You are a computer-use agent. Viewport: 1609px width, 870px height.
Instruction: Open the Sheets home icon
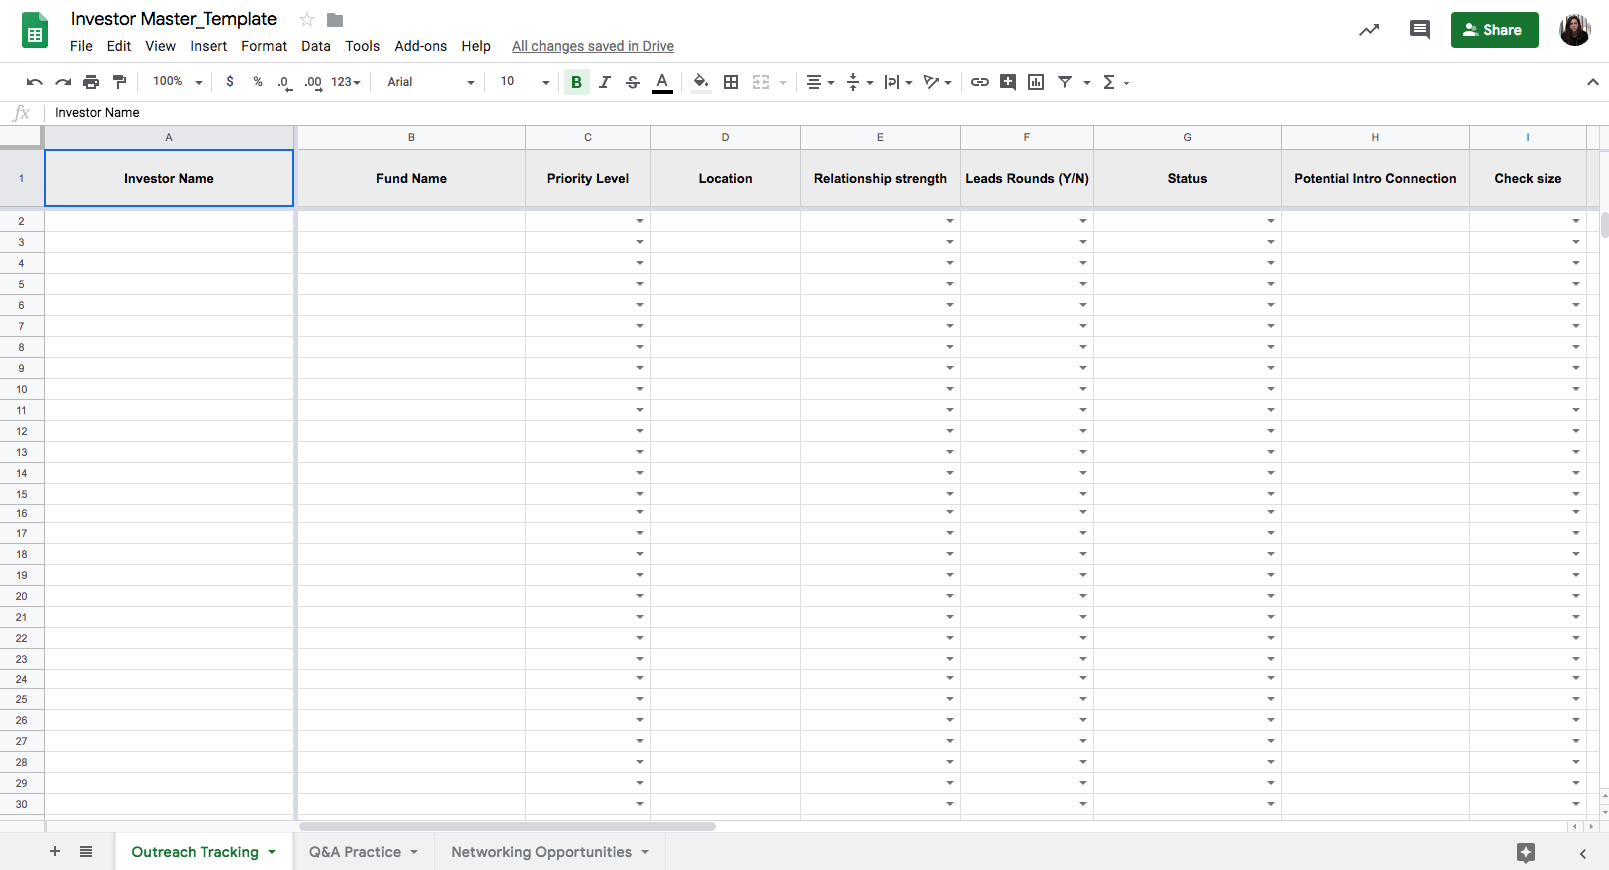(35, 31)
